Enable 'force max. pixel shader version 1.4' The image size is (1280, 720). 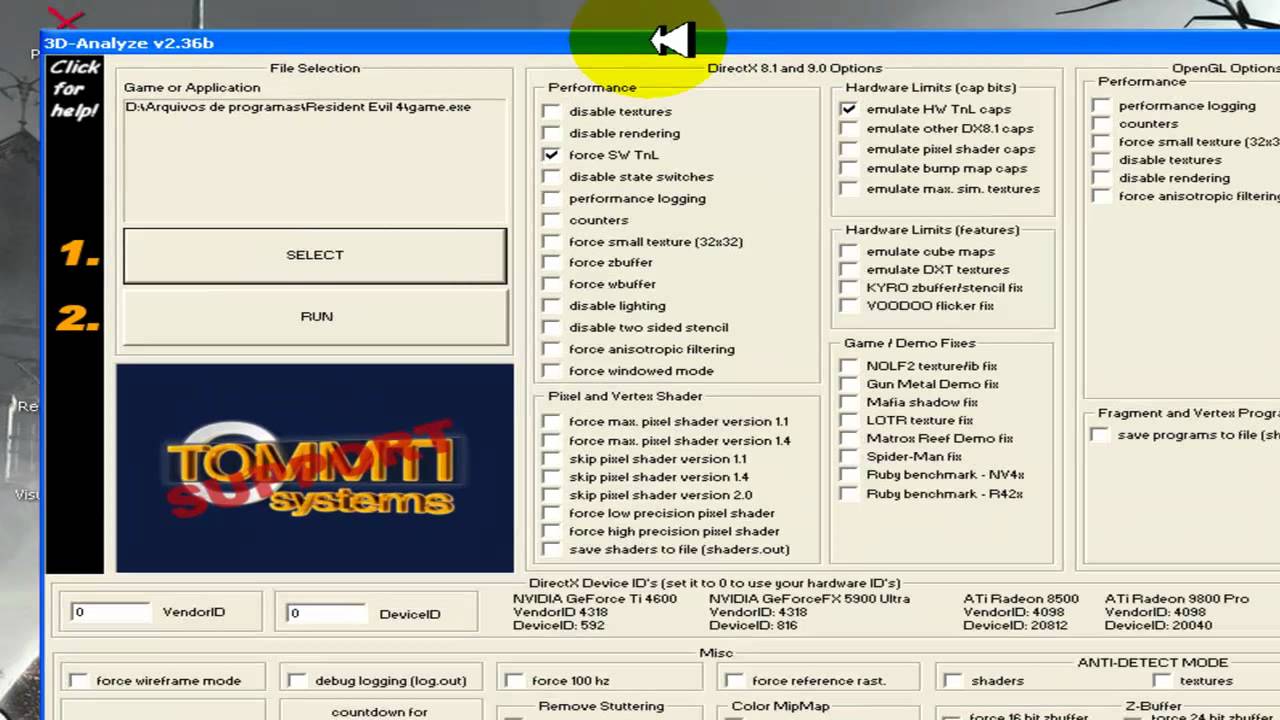click(551, 441)
